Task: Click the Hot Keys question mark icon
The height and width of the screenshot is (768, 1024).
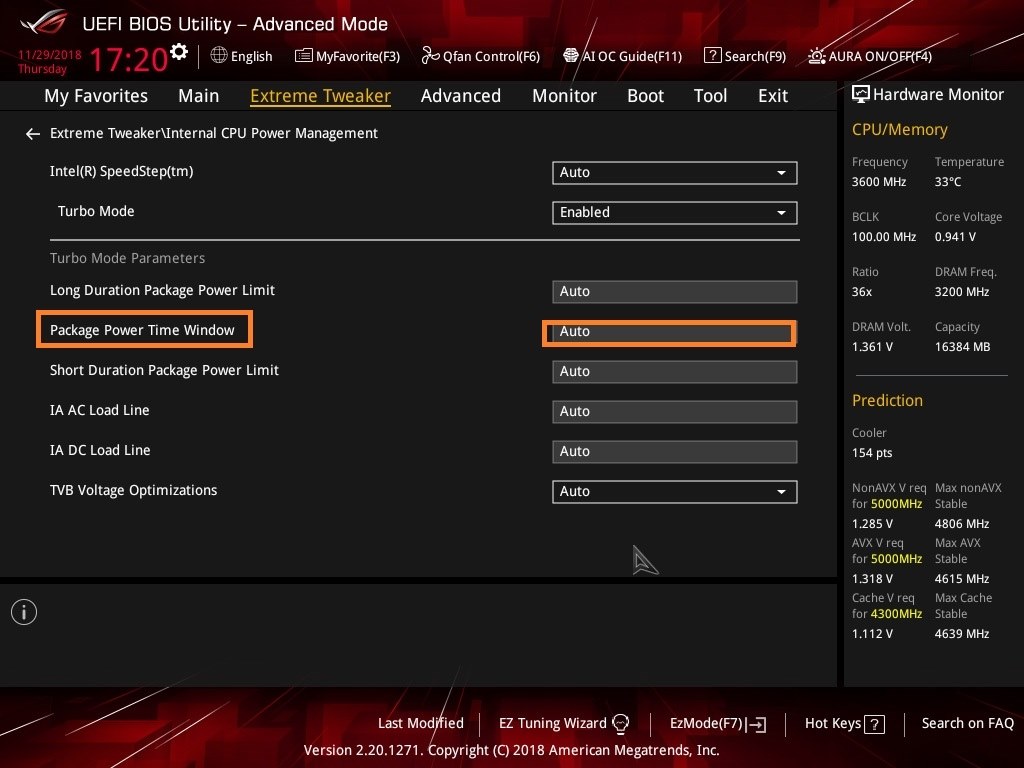Action: click(874, 724)
